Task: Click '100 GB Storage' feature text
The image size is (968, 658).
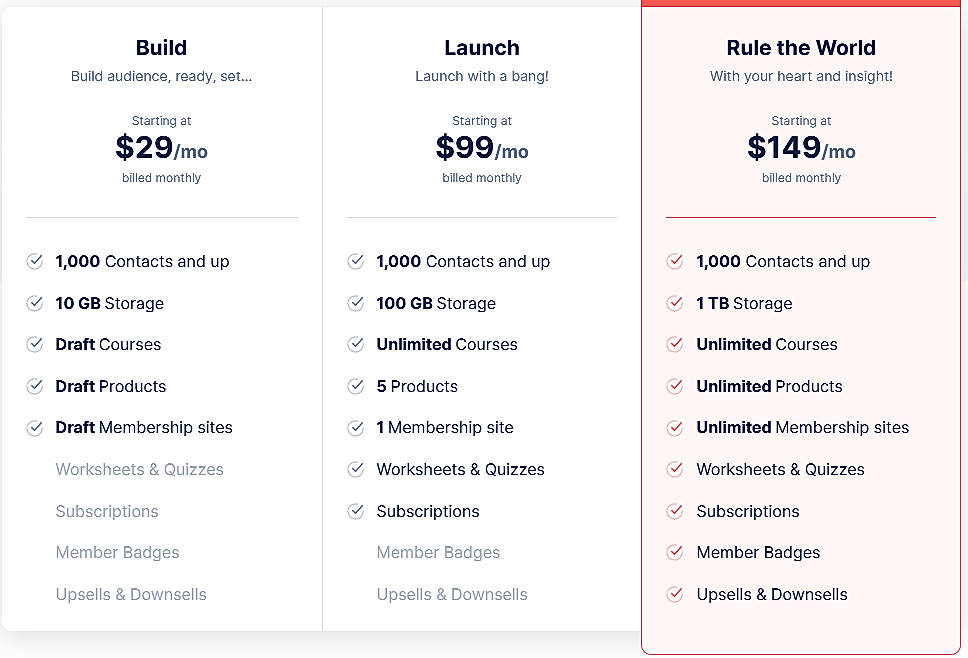Action: pyautogui.click(x=436, y=303)
